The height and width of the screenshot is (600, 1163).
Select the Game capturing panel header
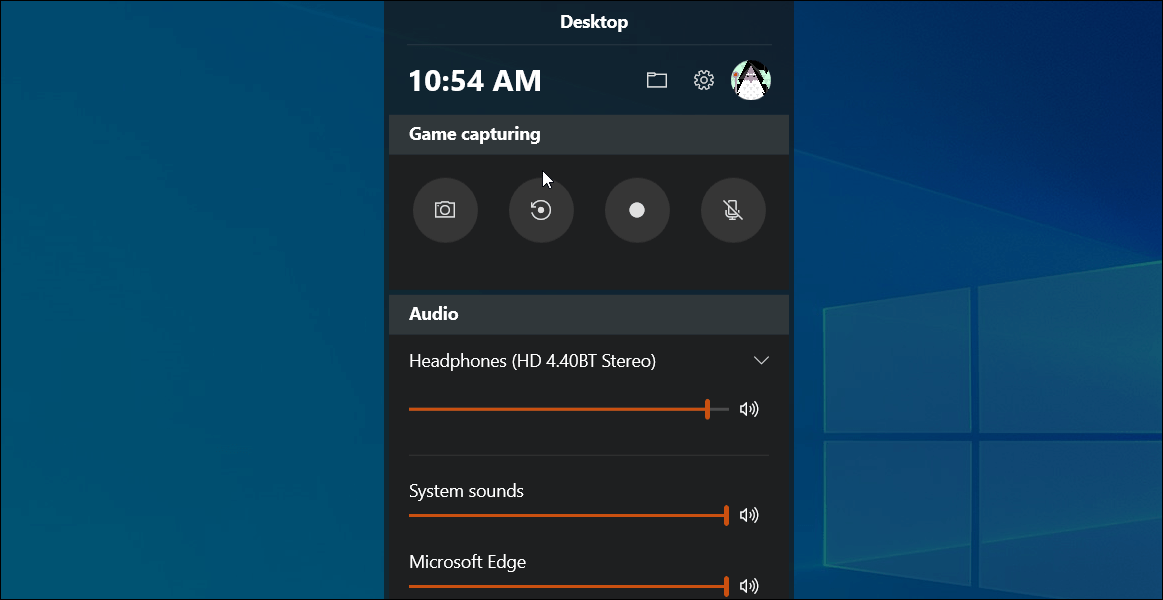pyautogui.click(x=473, y=133)
